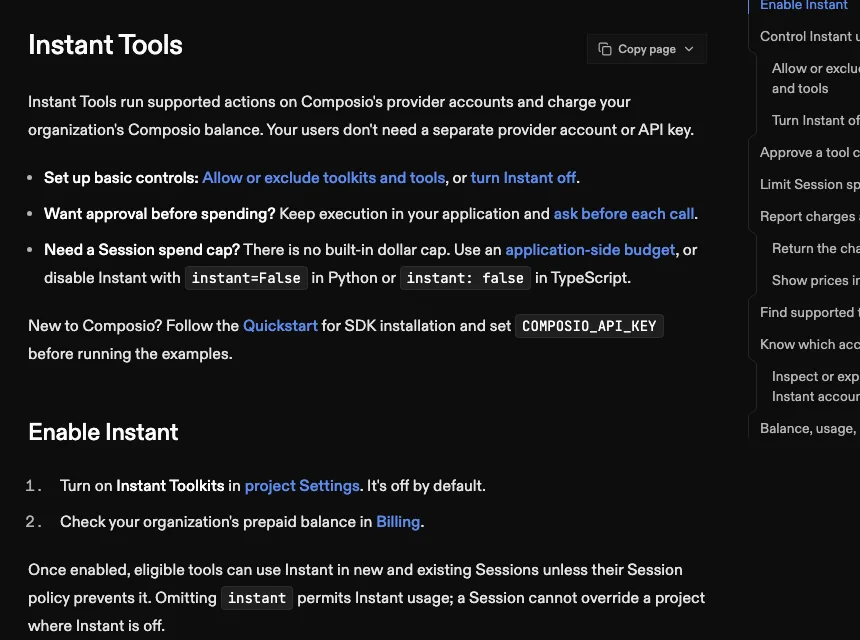The height and width of the screenshot is (640, 860).
Task: Click the 'Instant Tools' page heading
Action: click(x=105, y=45)
